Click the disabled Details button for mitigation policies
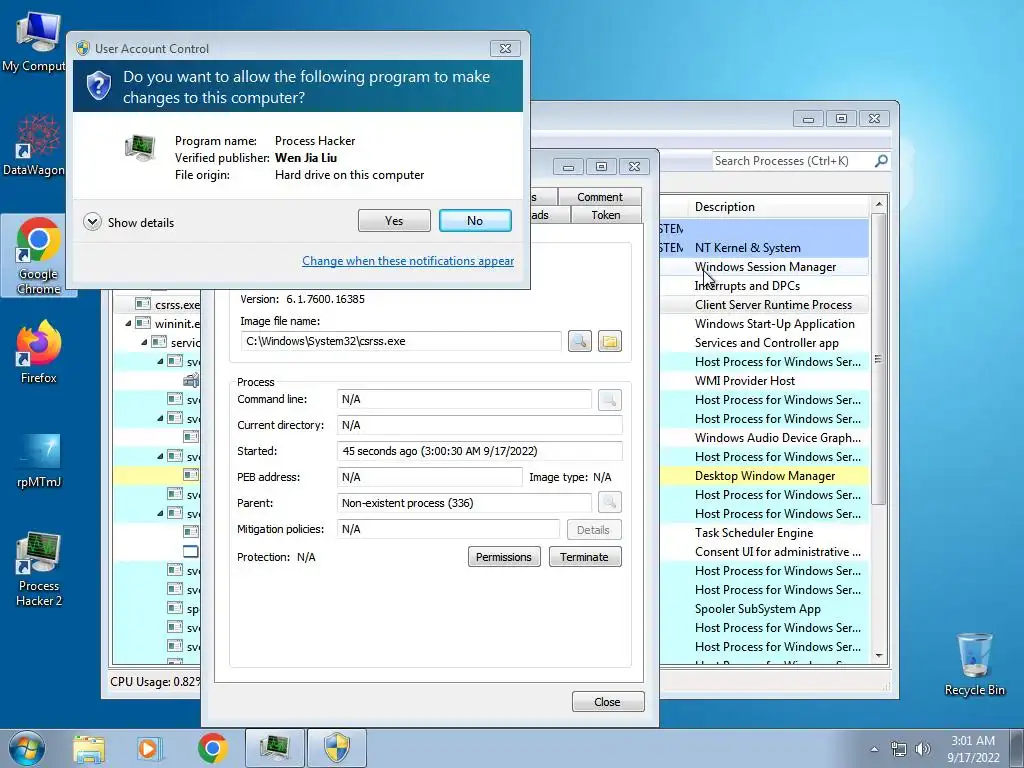The width and height of the screenshot is (1024, 768). (593, 530)
